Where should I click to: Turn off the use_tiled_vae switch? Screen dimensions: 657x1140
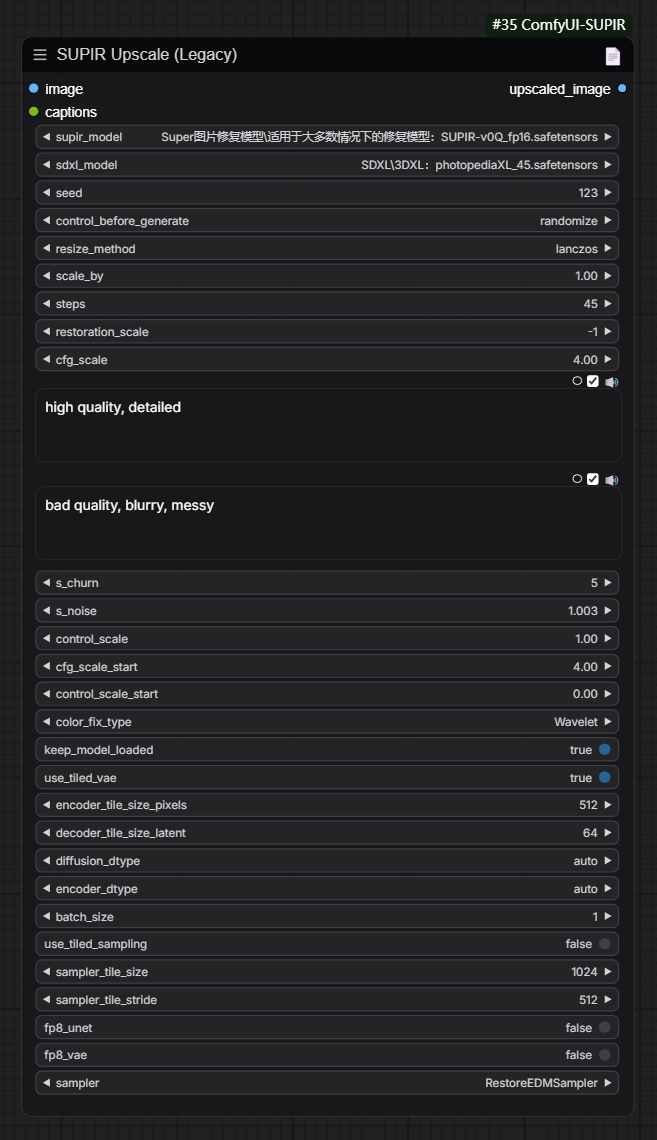tap(604, 778)
